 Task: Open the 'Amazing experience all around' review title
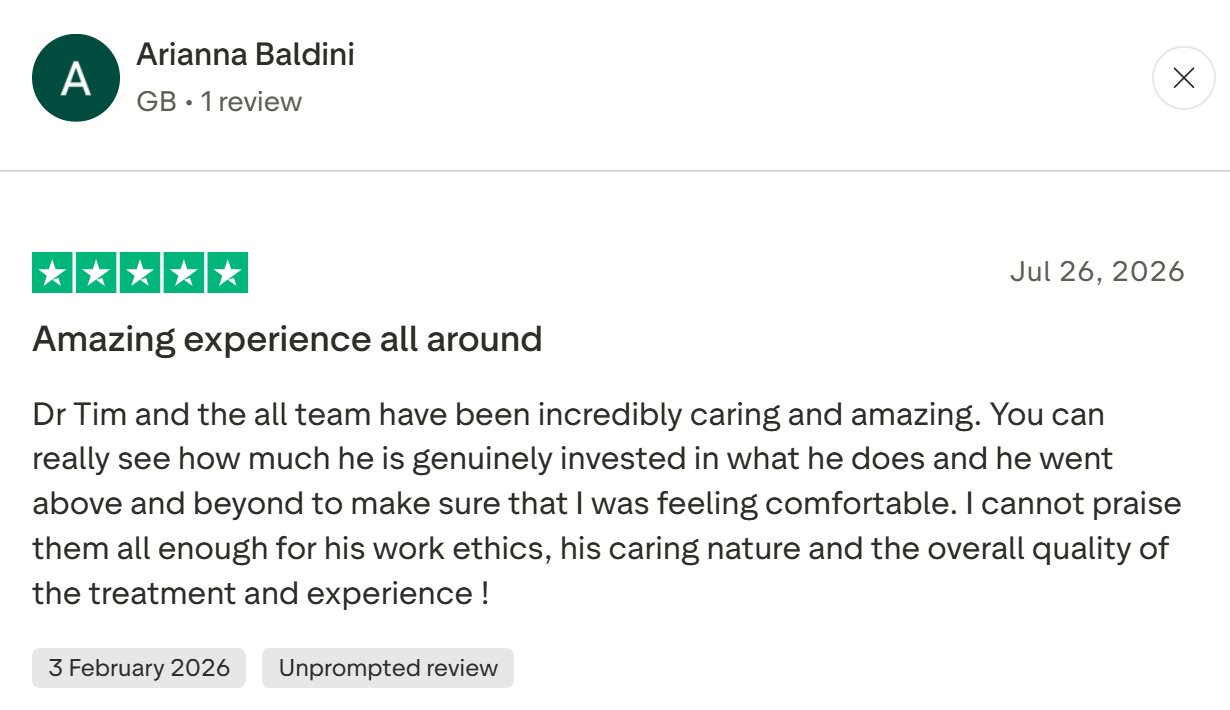[x=287, y=339]
